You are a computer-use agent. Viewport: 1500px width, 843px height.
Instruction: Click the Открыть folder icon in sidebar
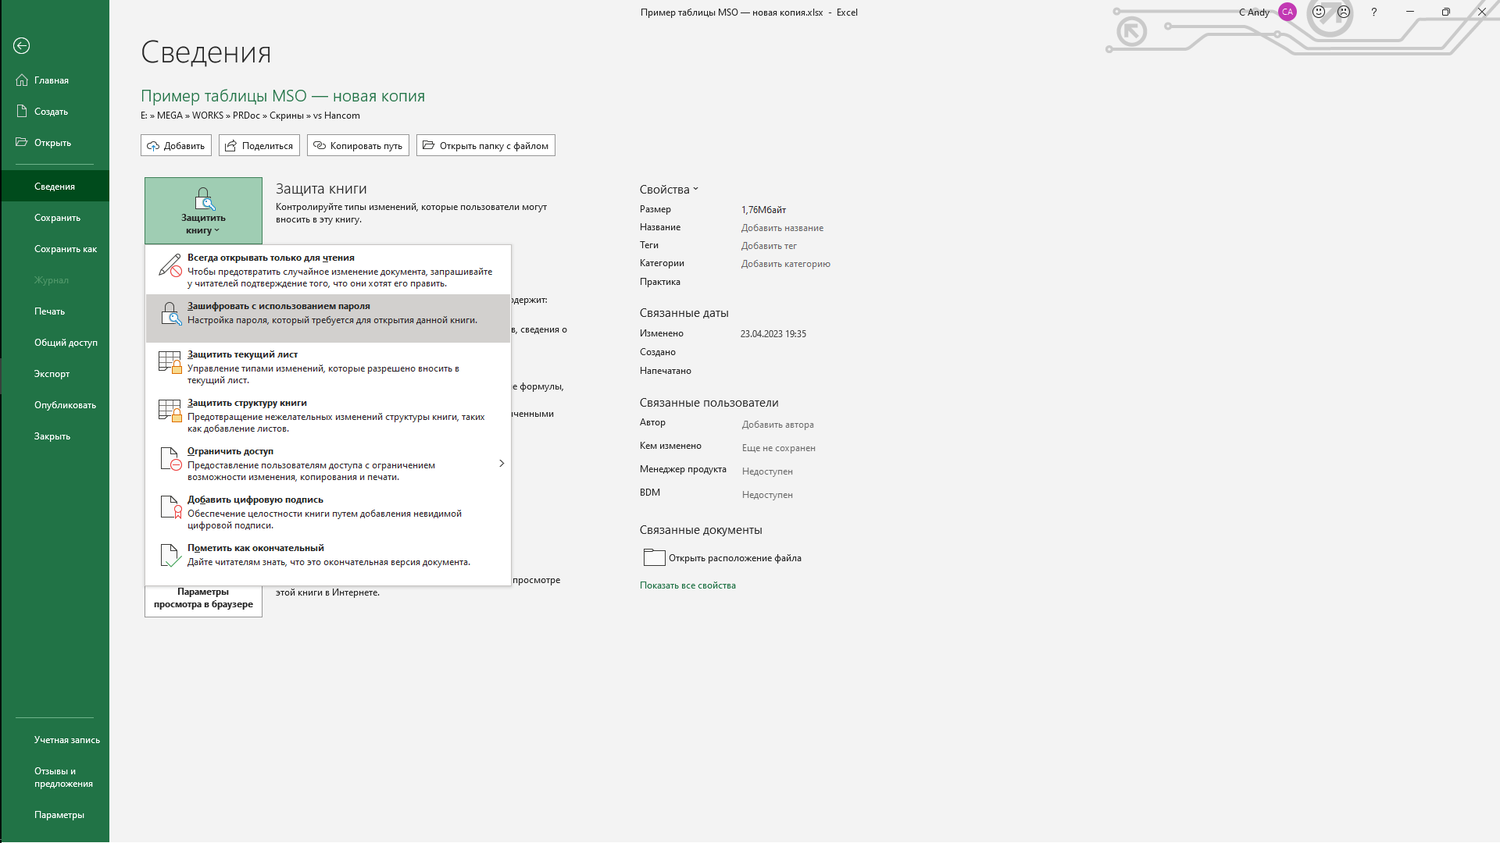(x=21, y=142)
